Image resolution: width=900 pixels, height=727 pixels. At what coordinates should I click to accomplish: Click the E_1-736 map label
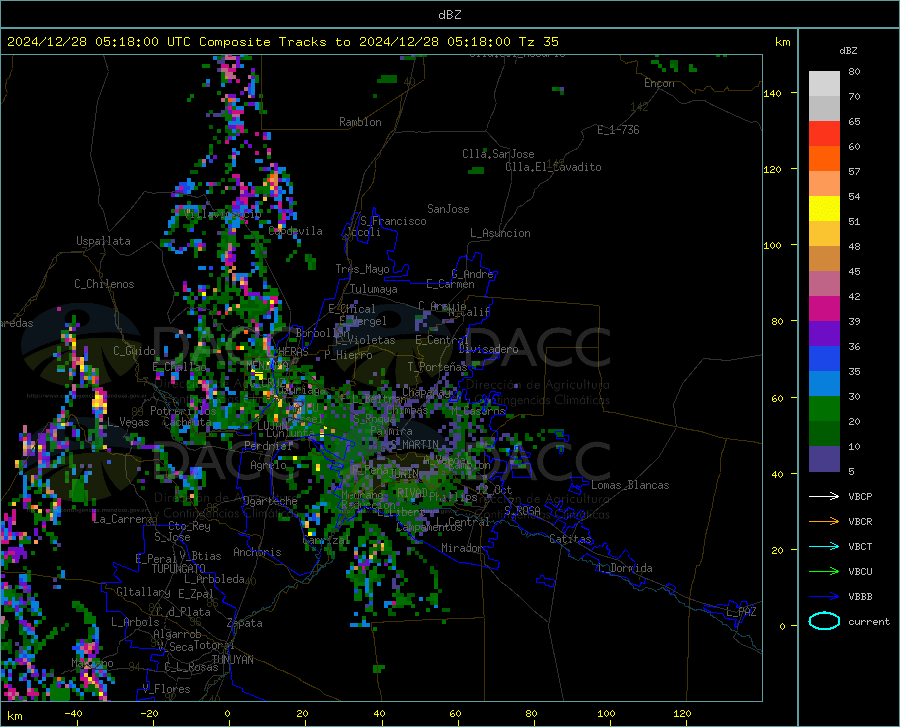click(x=618, y=130)
